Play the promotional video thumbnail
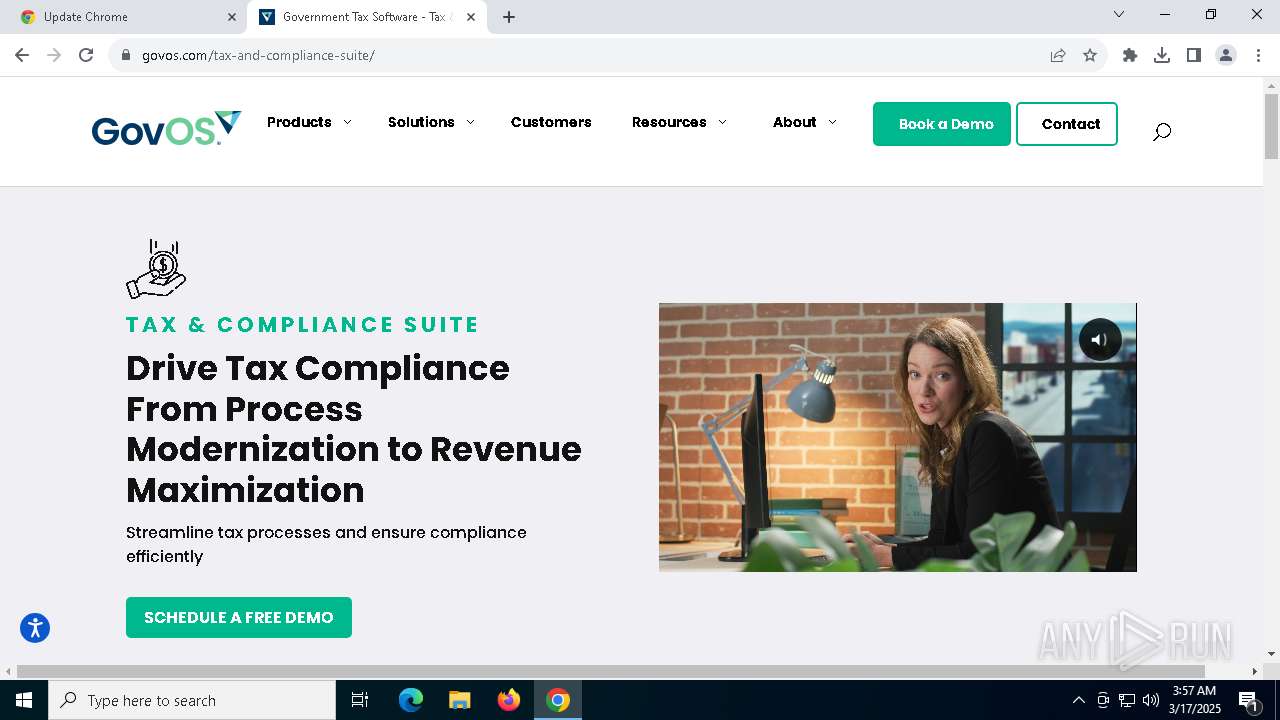The image size is (1280, 720). click(x=897, y=437)
